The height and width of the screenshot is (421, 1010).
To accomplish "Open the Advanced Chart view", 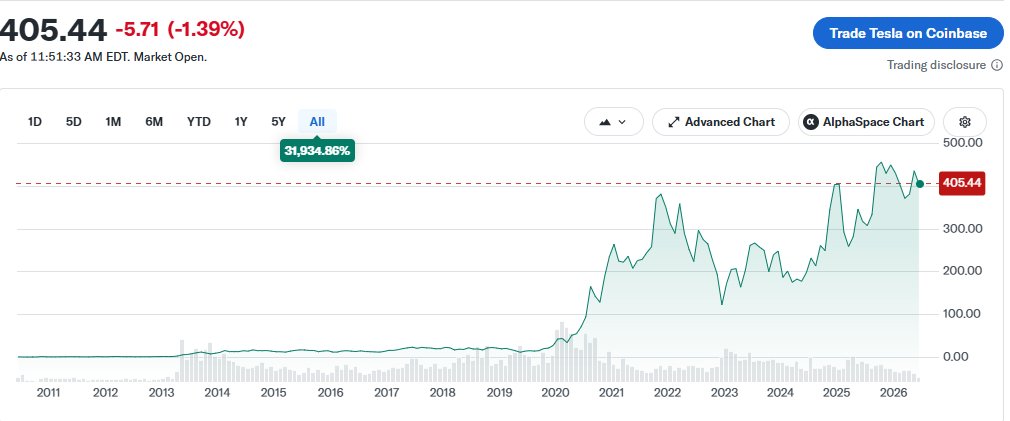I will [x=721, y=122].
